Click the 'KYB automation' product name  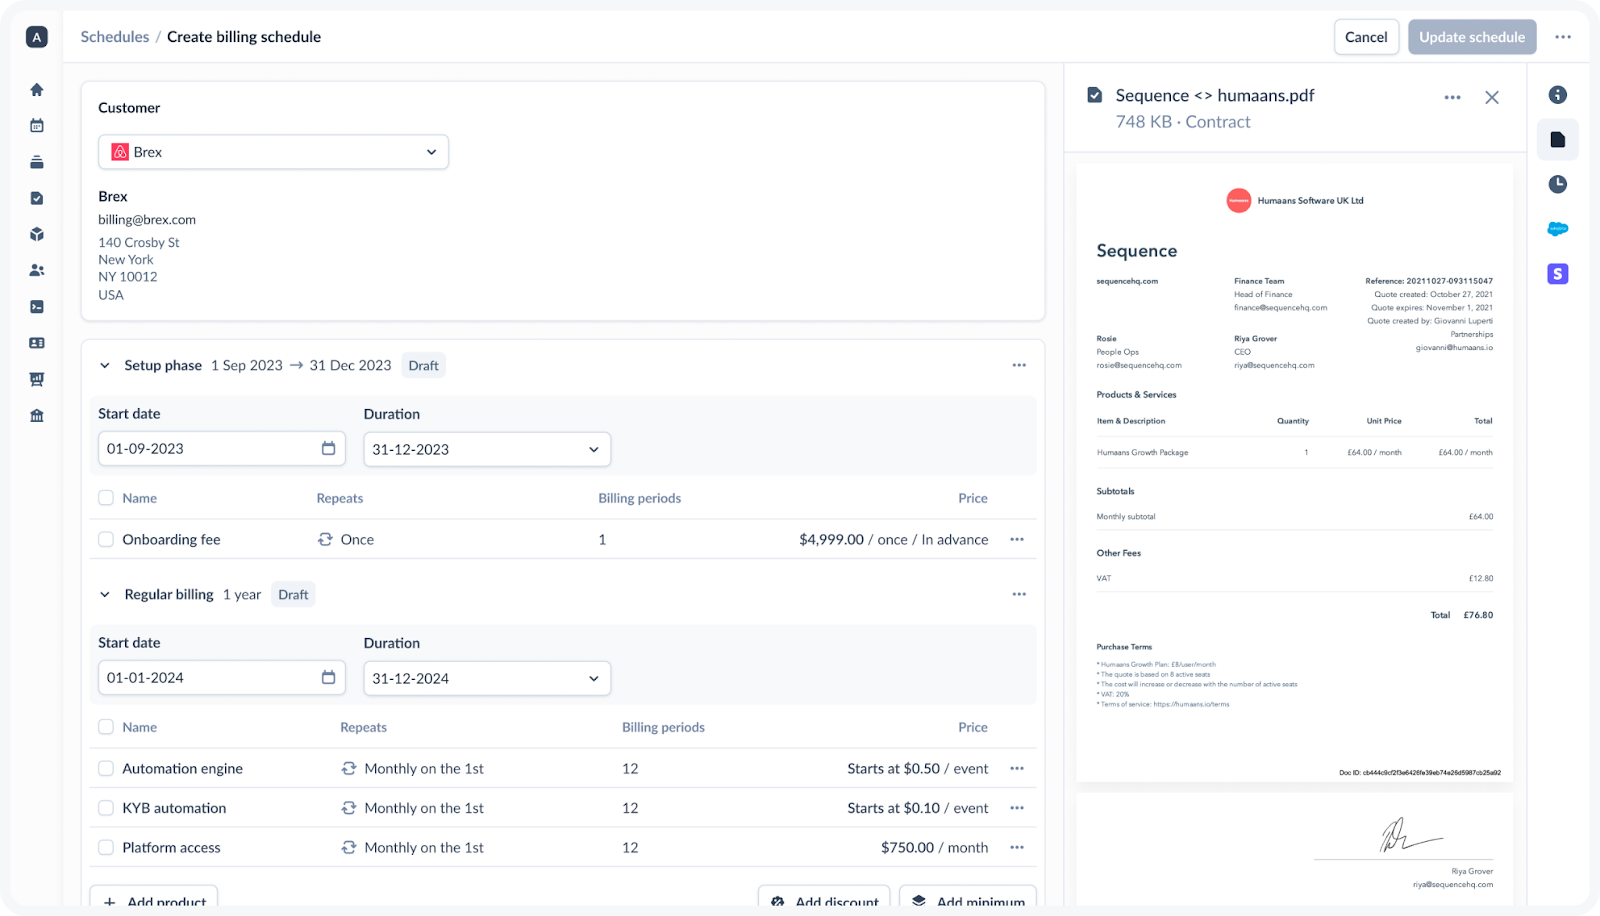point(175,808)
